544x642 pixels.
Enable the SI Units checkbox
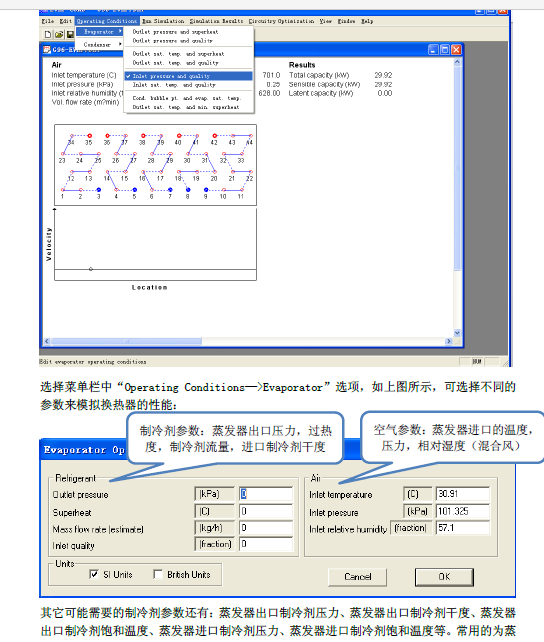[x=94, y=574]
